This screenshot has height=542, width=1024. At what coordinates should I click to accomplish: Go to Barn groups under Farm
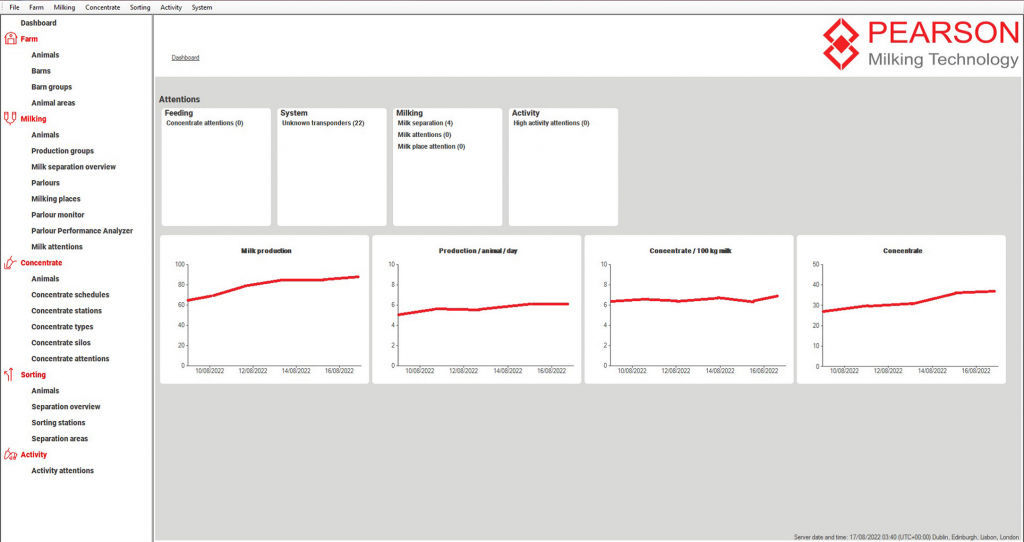[51, 87]
